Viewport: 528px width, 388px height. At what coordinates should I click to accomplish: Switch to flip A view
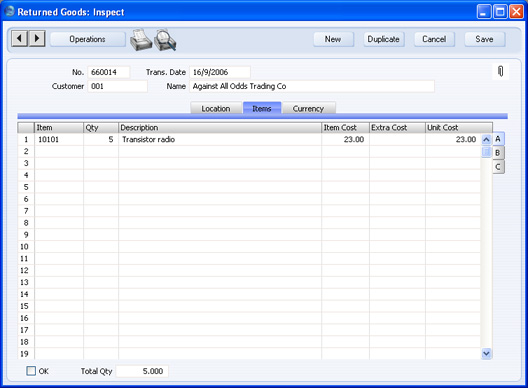pyautogui.click(x=498, y=139)
